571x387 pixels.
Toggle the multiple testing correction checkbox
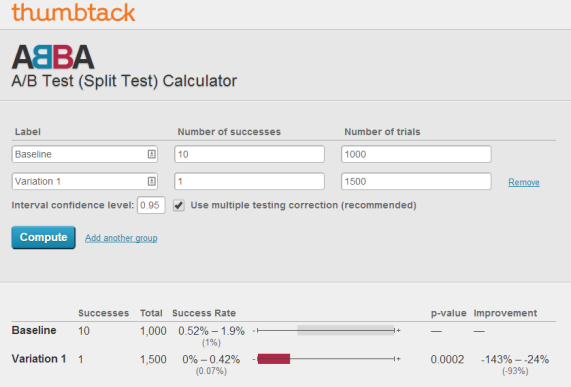coord(178,205)
